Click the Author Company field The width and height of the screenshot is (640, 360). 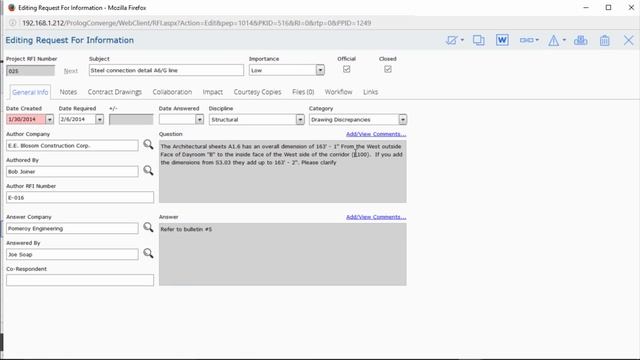click(72, 145)
